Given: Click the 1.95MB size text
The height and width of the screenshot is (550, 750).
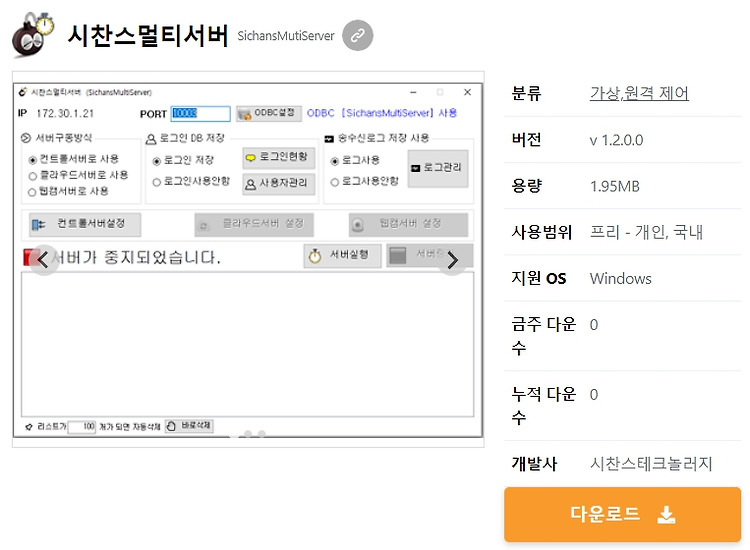Looking at the screenshot, I should (x=615, y=186).
